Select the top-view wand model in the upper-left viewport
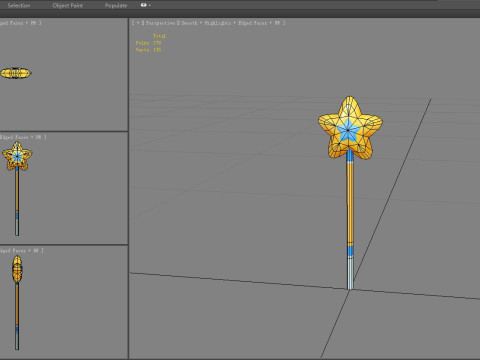480x360 pixels. [15, 73]
